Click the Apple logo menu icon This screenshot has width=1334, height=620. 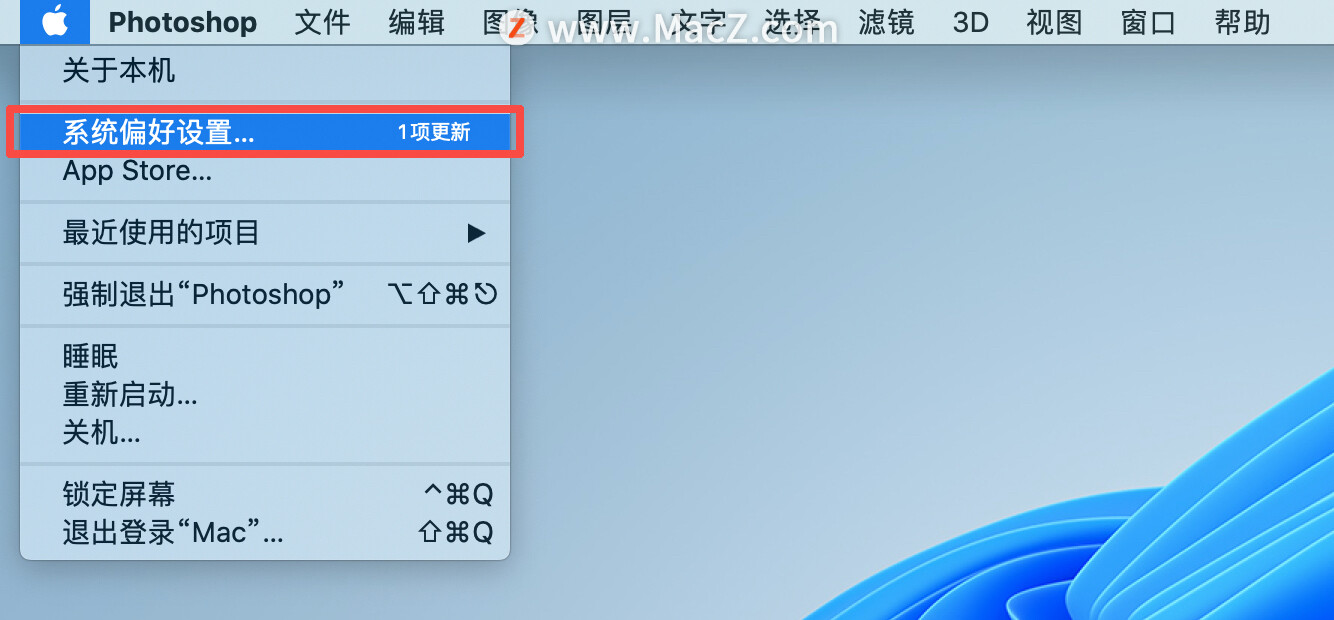(x=55, y=21)
